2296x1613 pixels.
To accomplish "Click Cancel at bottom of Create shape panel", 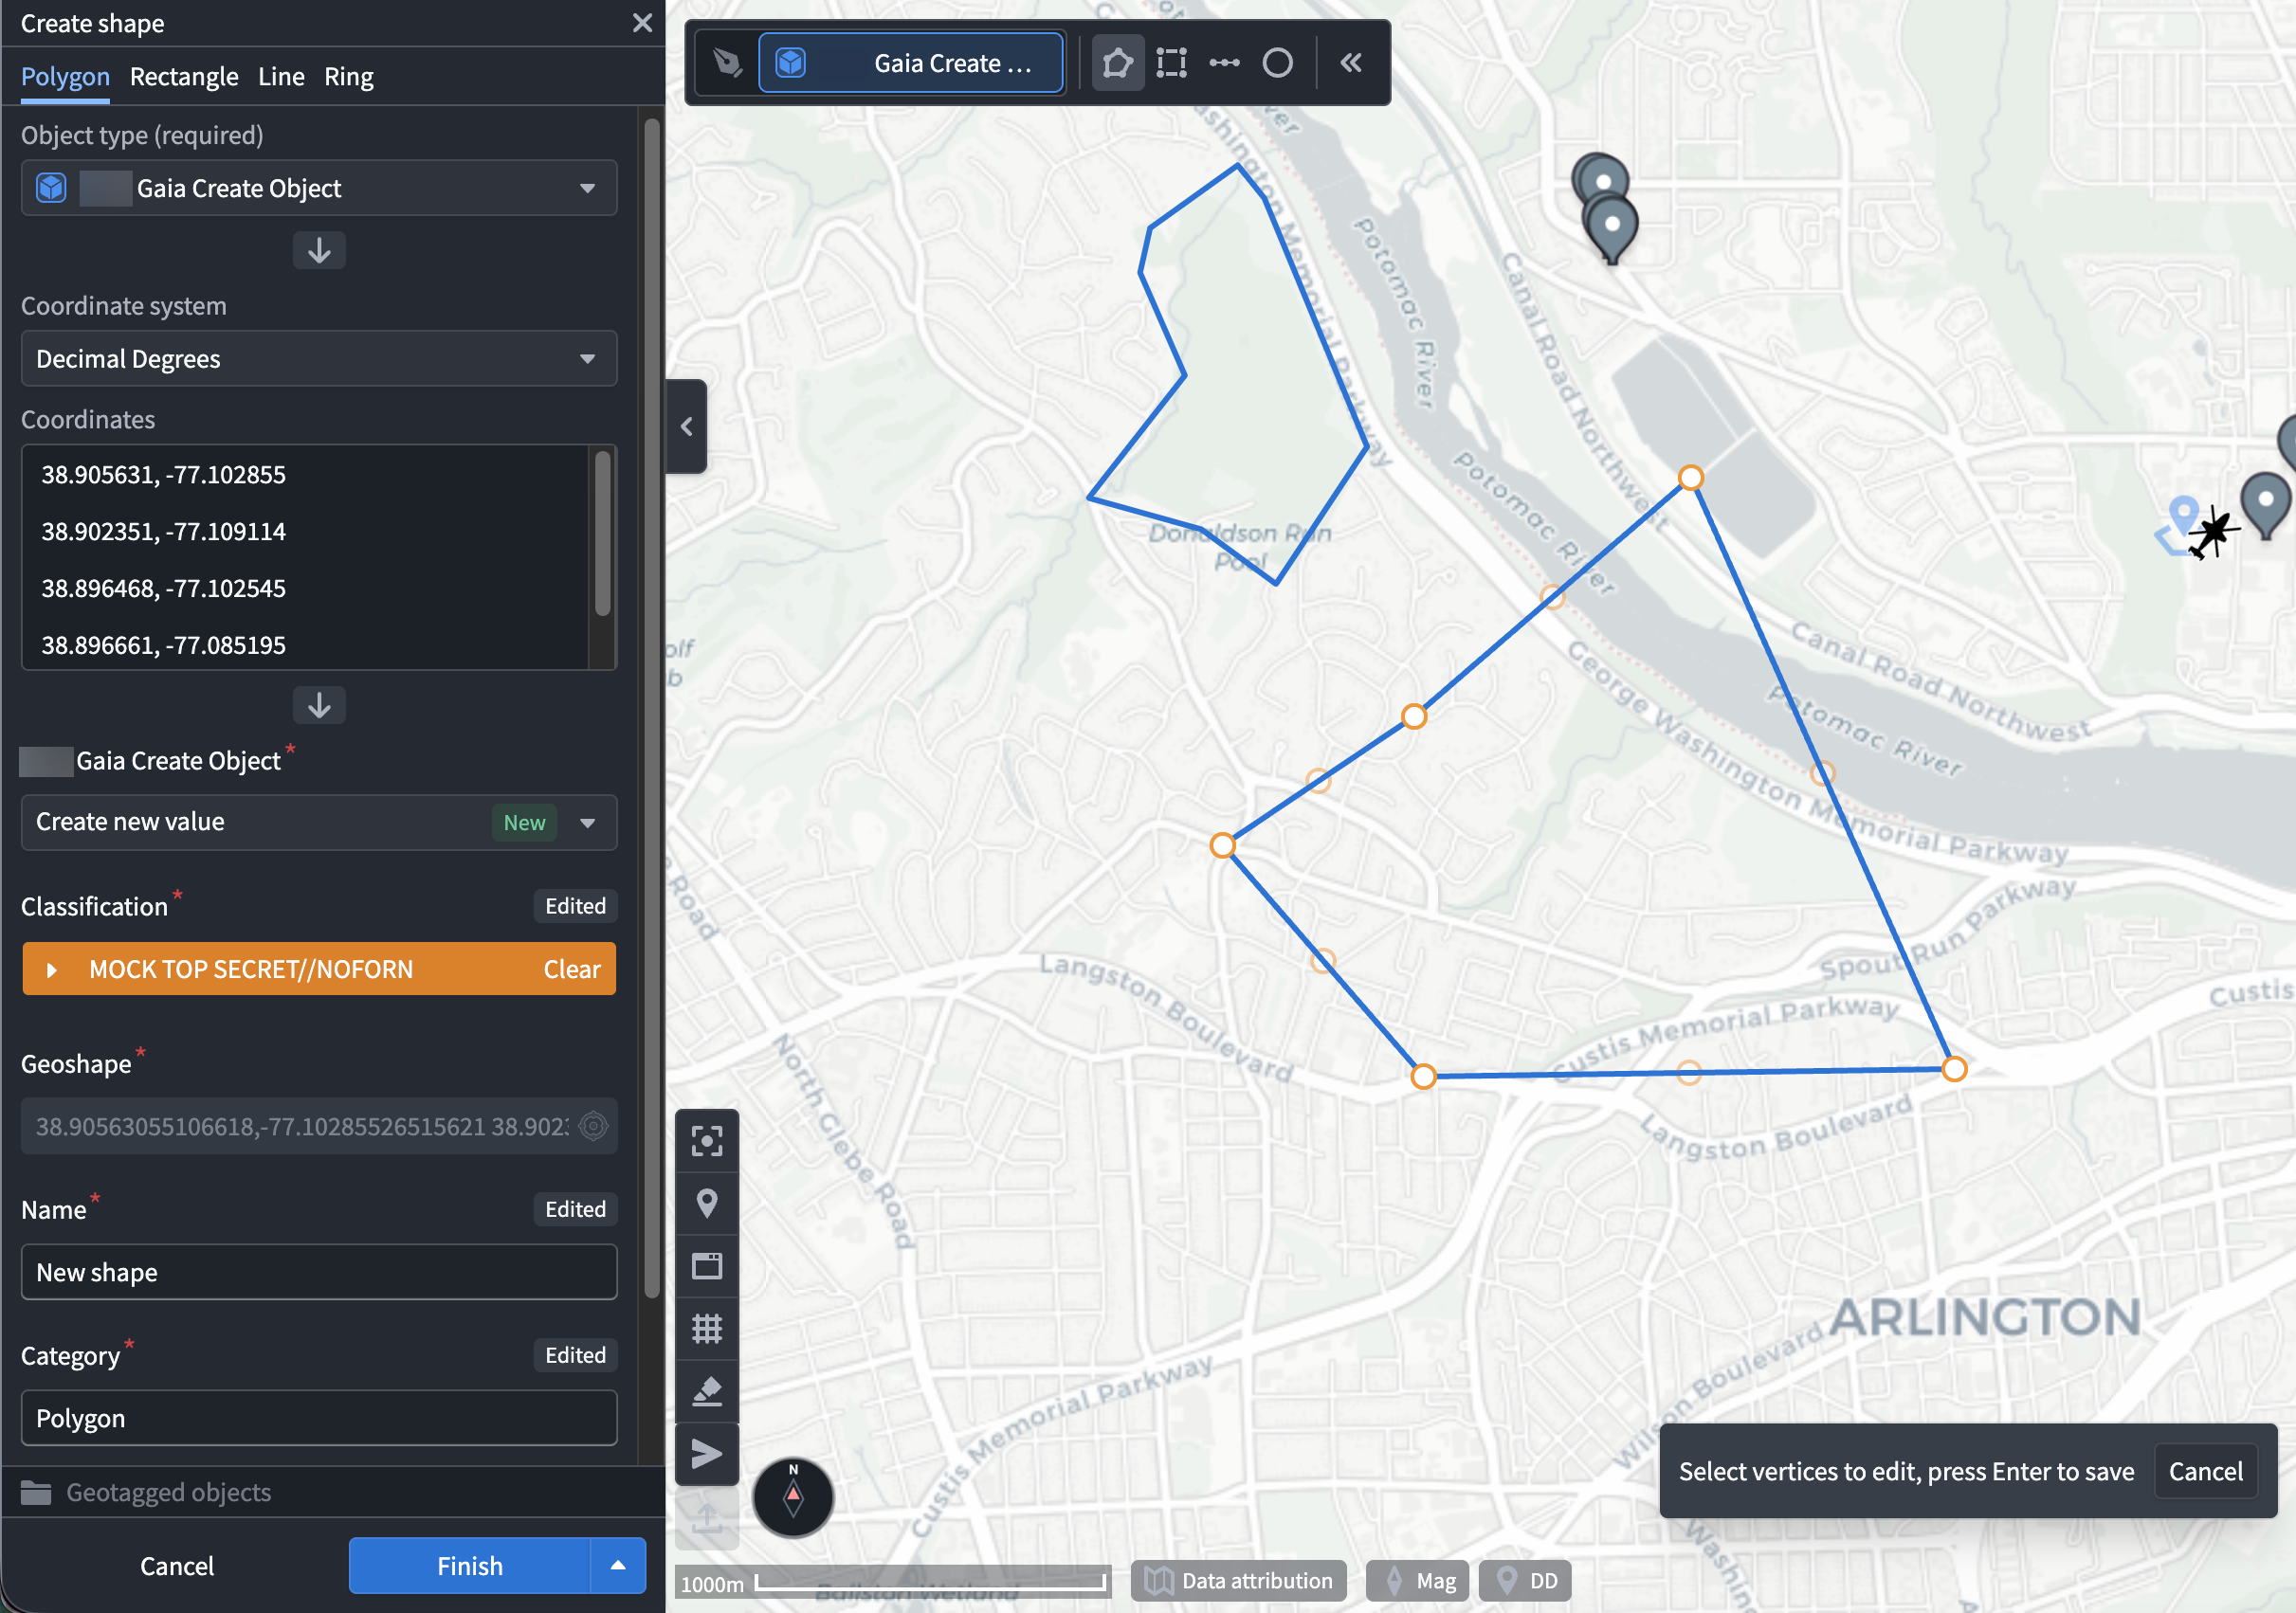I will pos(177,1565).
